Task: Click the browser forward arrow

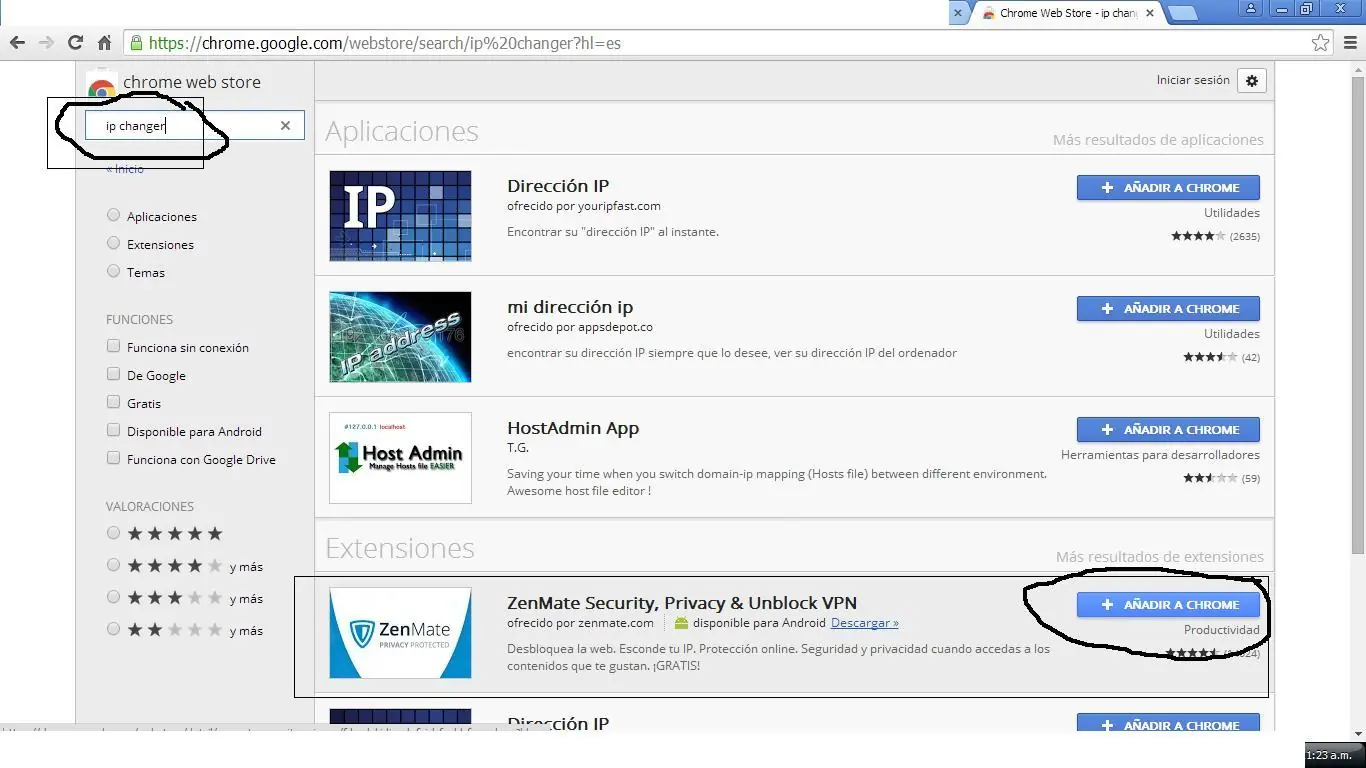Action: coord(46,43)
